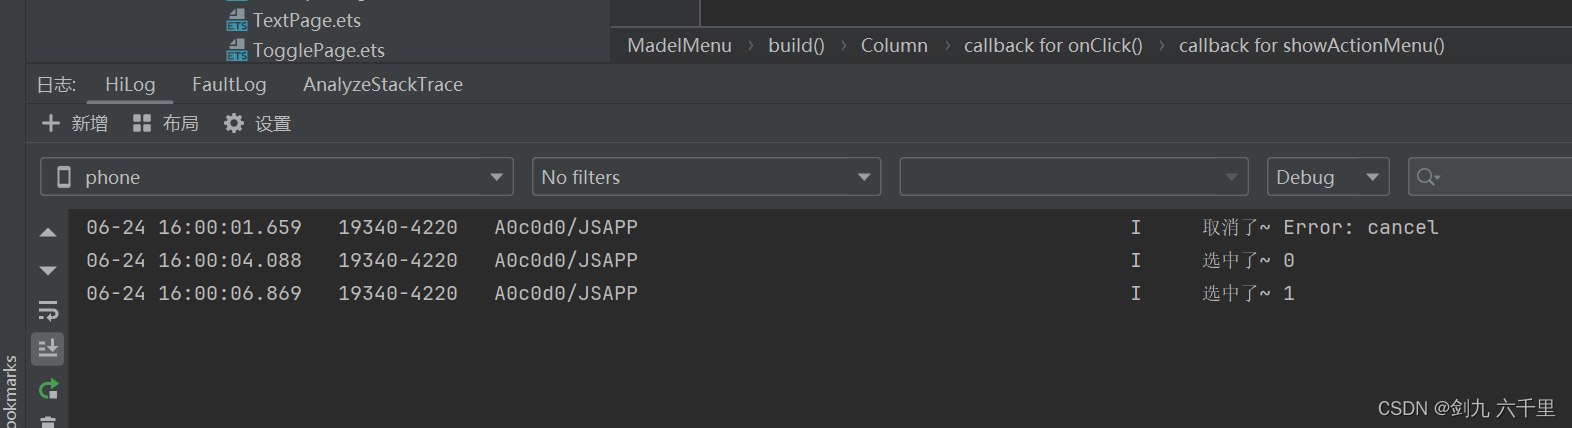The width and height of the screenshot is (1572, 428).
Task: Click the 布局 layout grid icon
Action: point(142,123)
